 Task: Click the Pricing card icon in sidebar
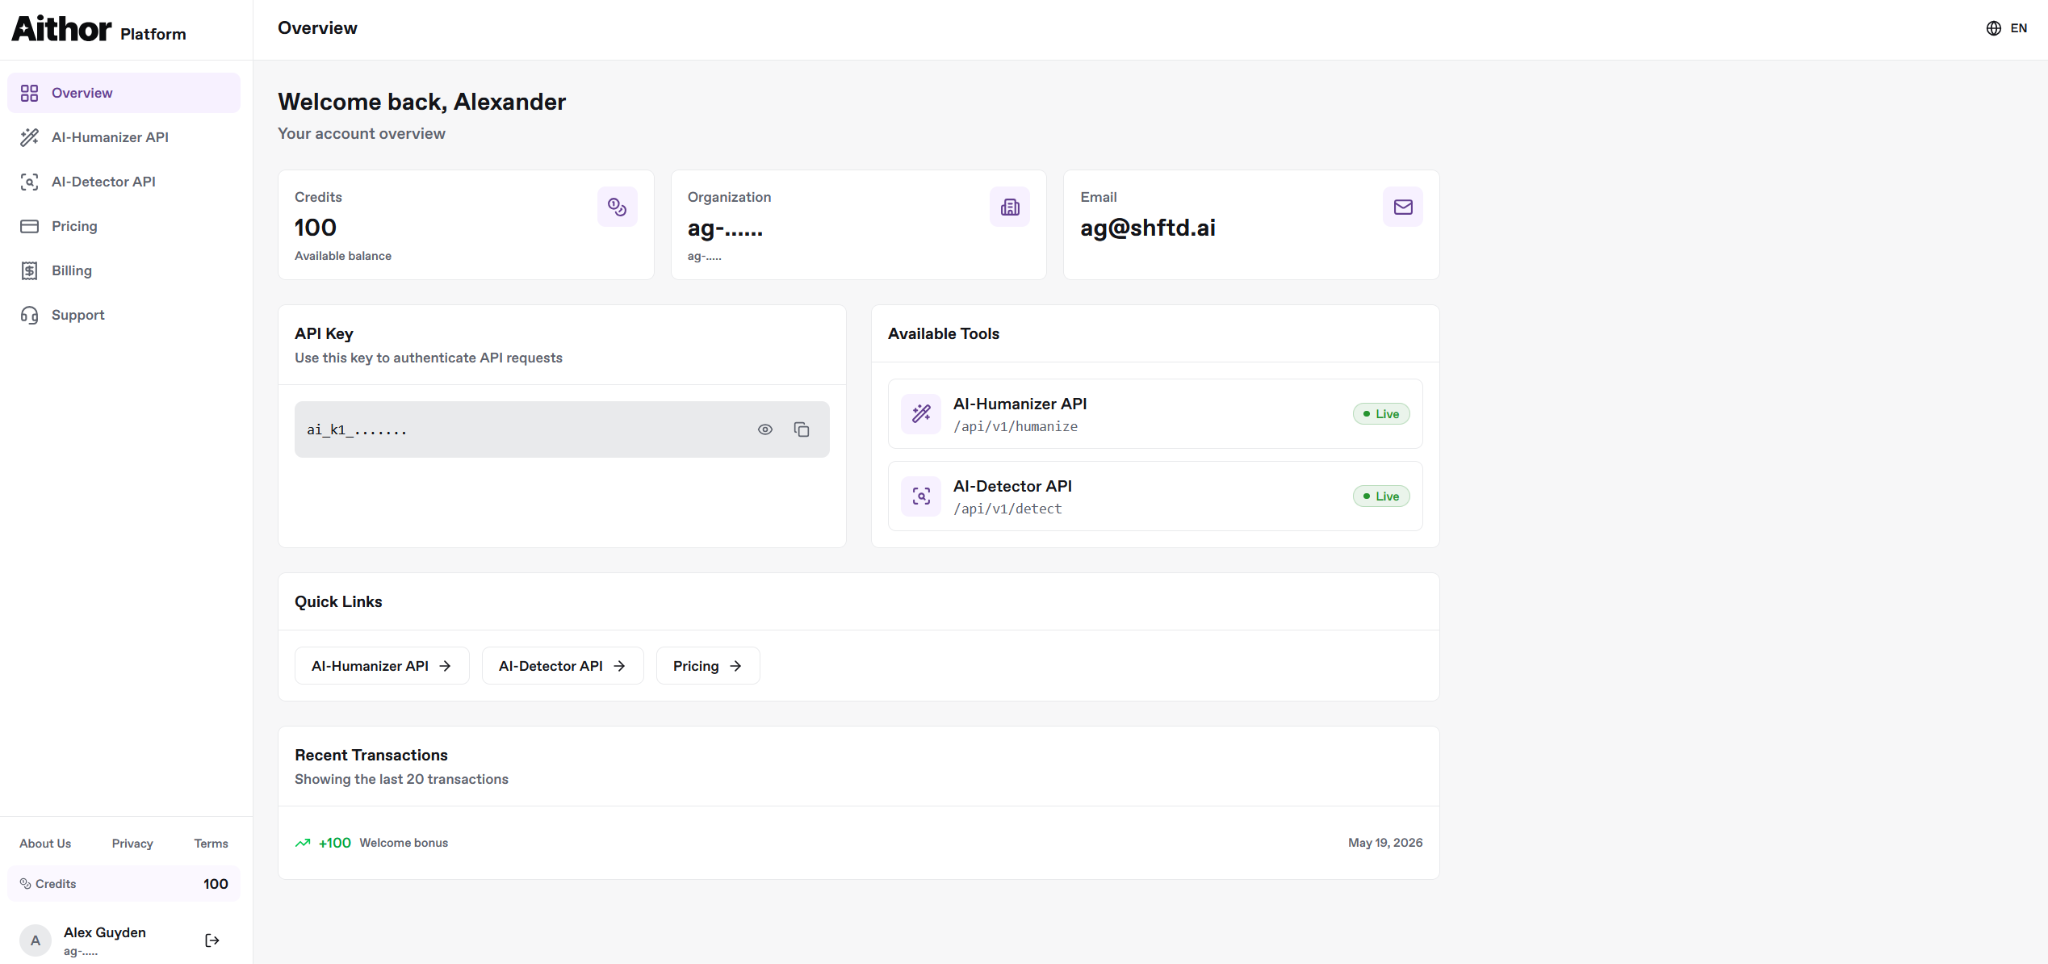tap(29, 226)
